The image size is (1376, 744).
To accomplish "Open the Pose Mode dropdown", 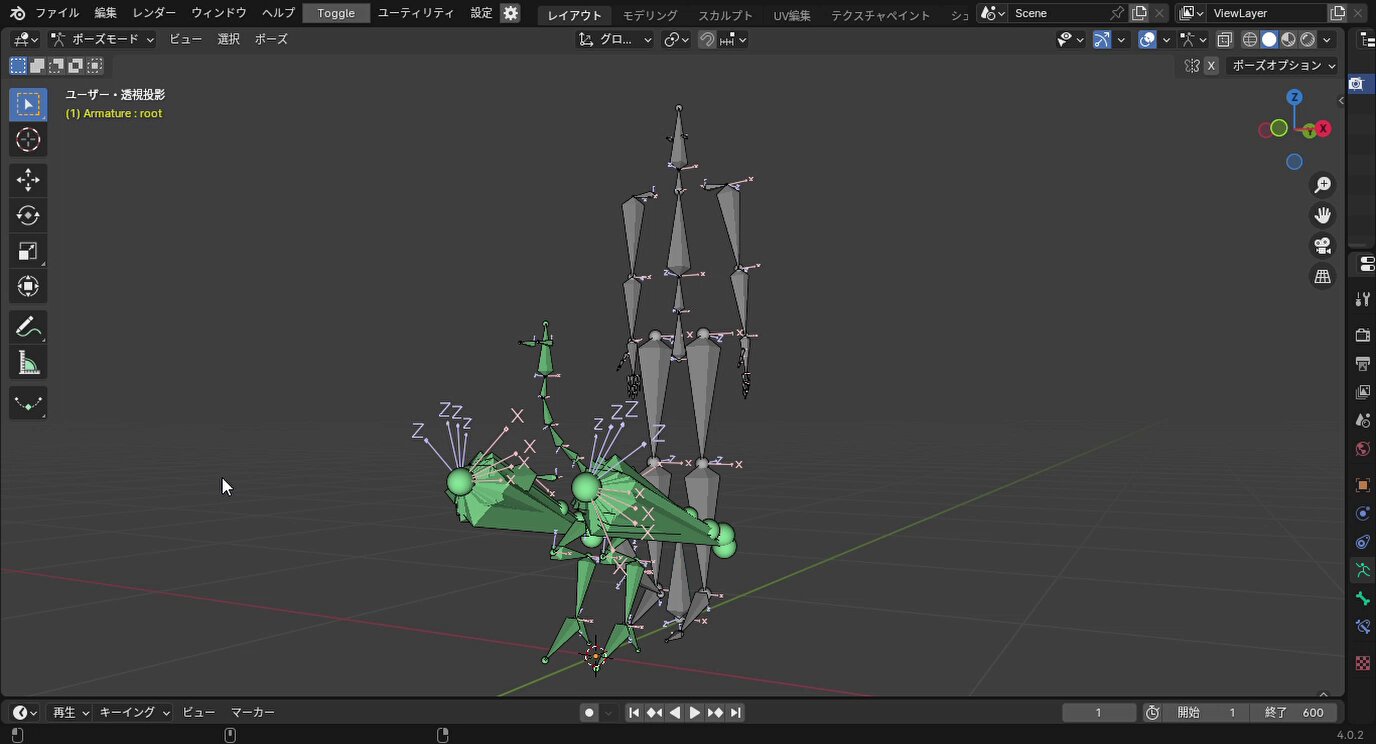I will [103, 40].
